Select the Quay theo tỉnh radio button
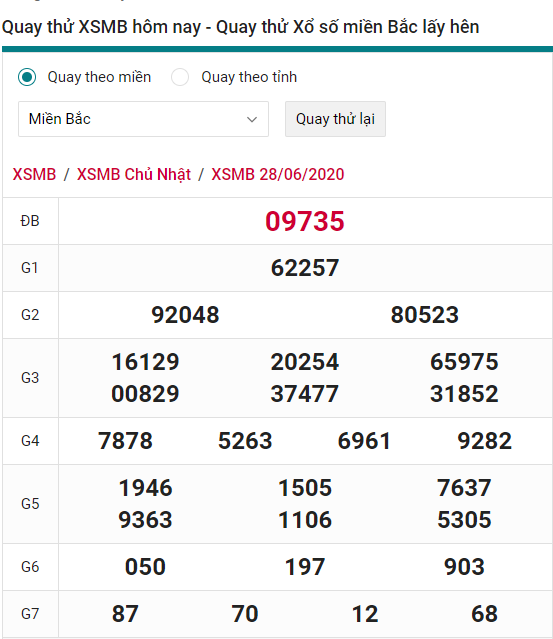The height and width of the screenshot is (639, 553). (x=180, y=77)
